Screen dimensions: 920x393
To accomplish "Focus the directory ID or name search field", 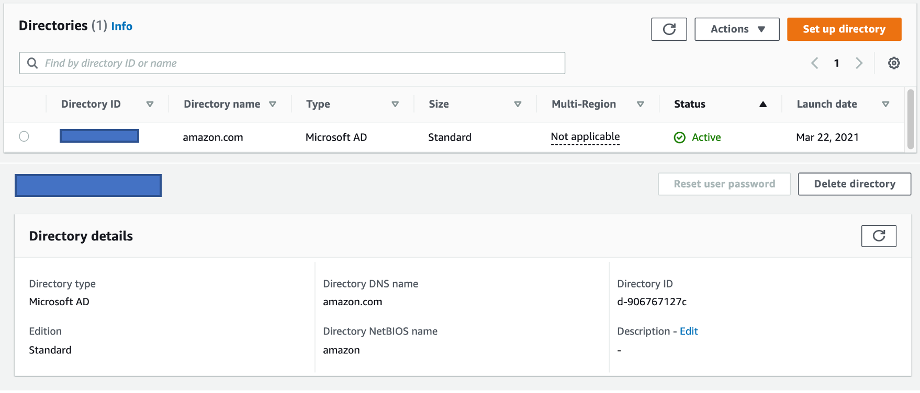I will pos(292,63).
